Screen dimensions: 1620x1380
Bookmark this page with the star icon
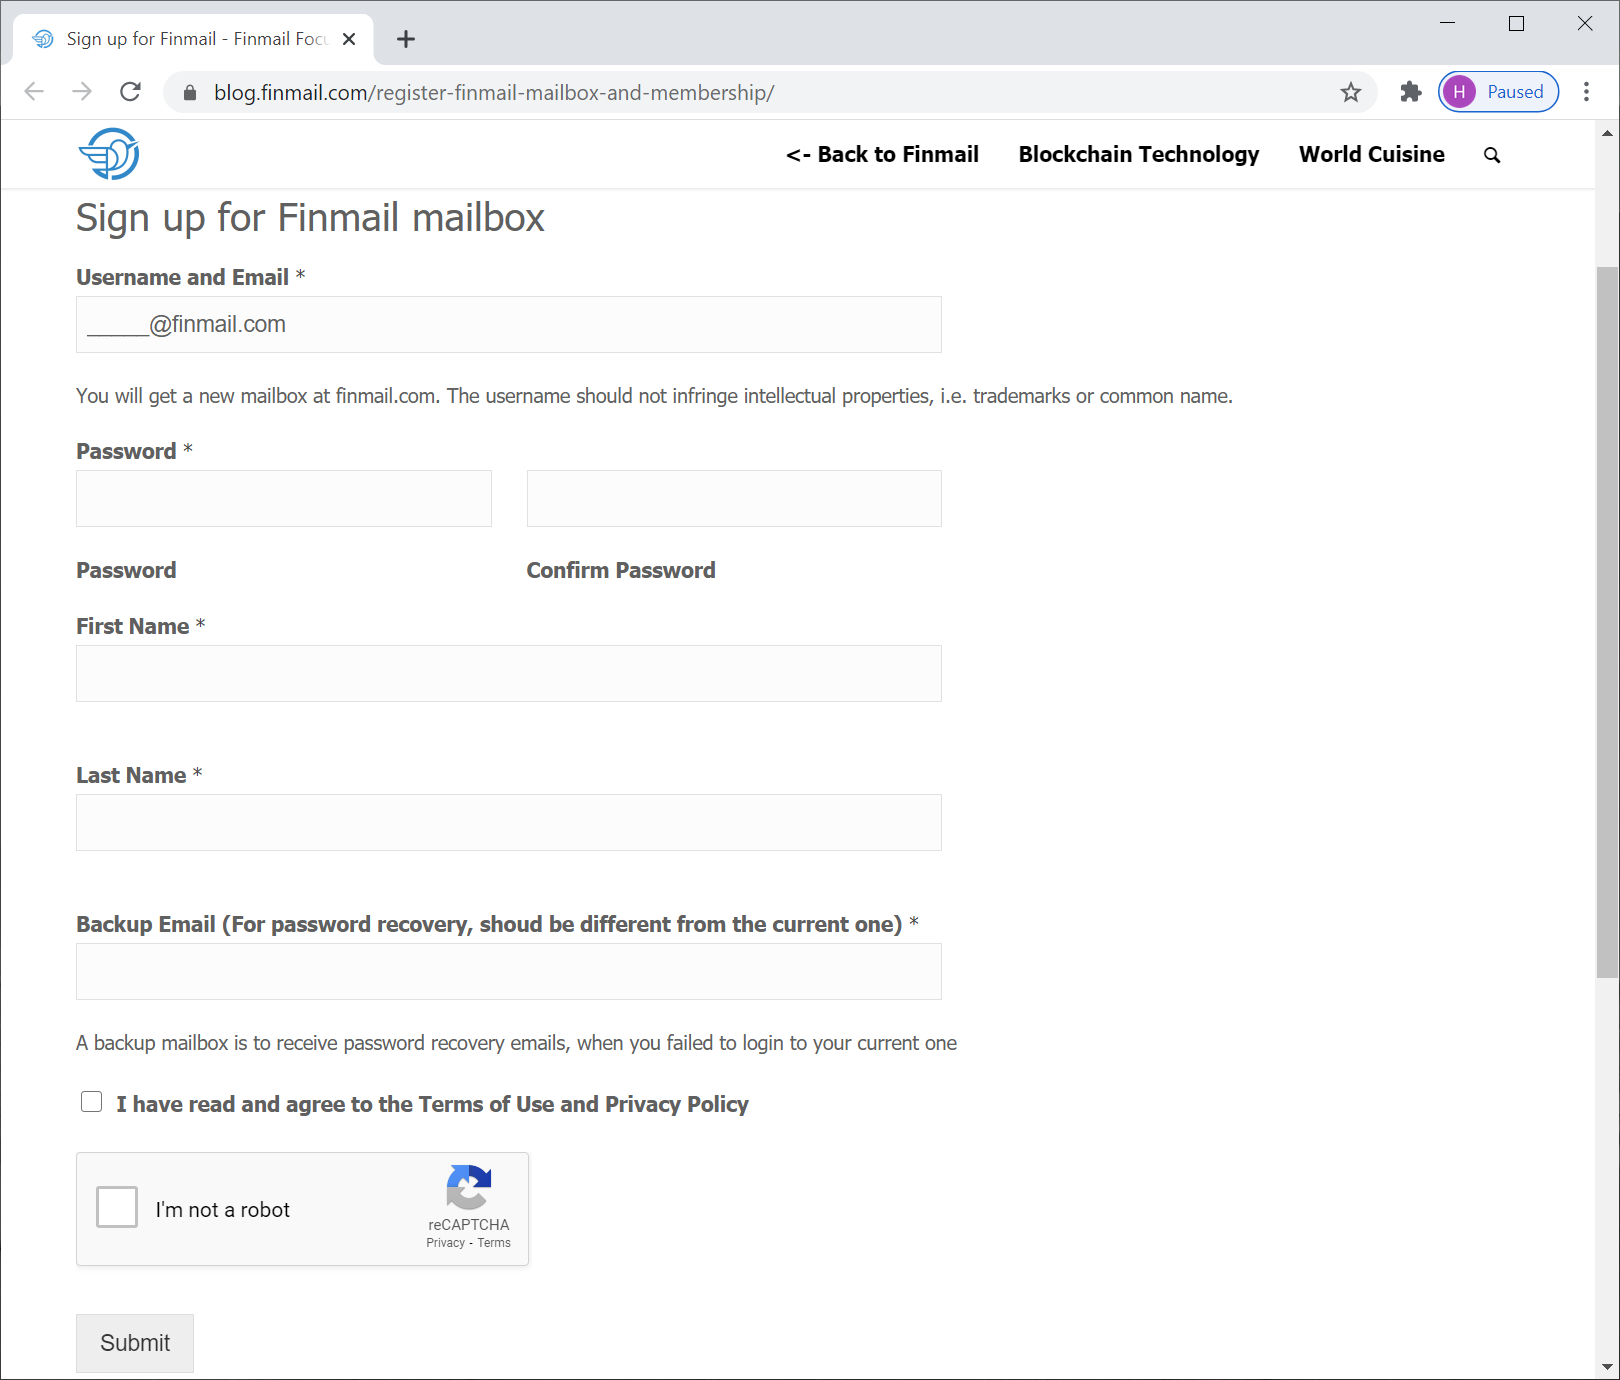click(x=1351, y=92)
